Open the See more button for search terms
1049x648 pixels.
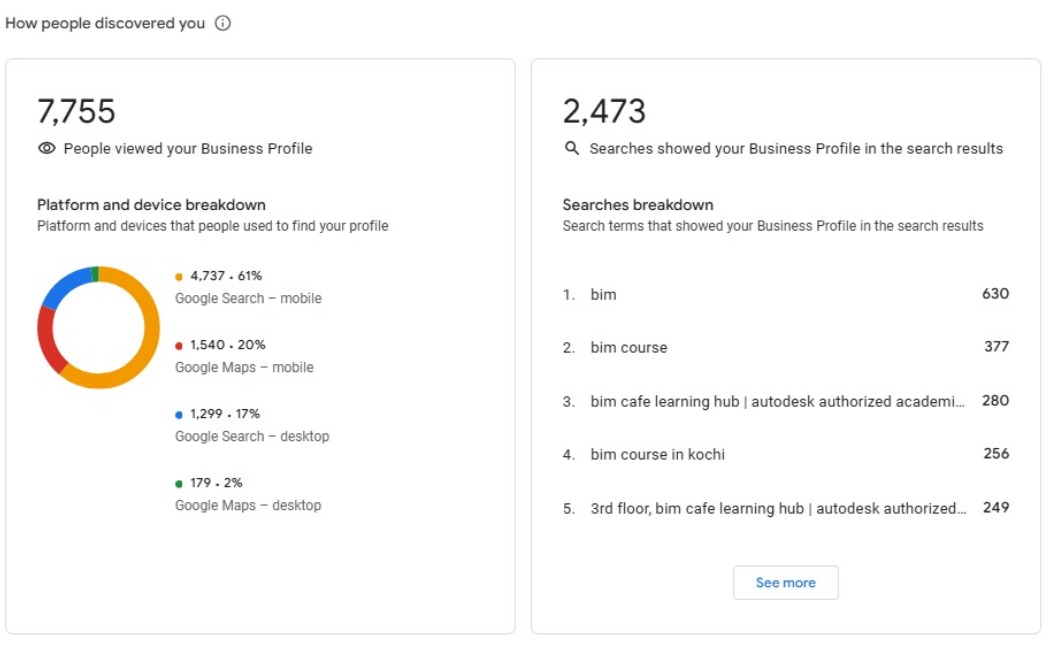click(786, 582)
